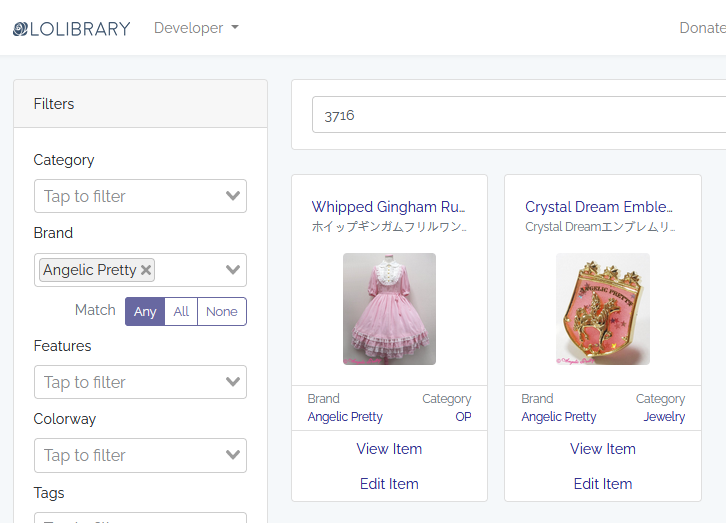Remove the Angelic Pretty brand tag
The width and height of the screenshot is (726, 523).
(x=146, y=270)
